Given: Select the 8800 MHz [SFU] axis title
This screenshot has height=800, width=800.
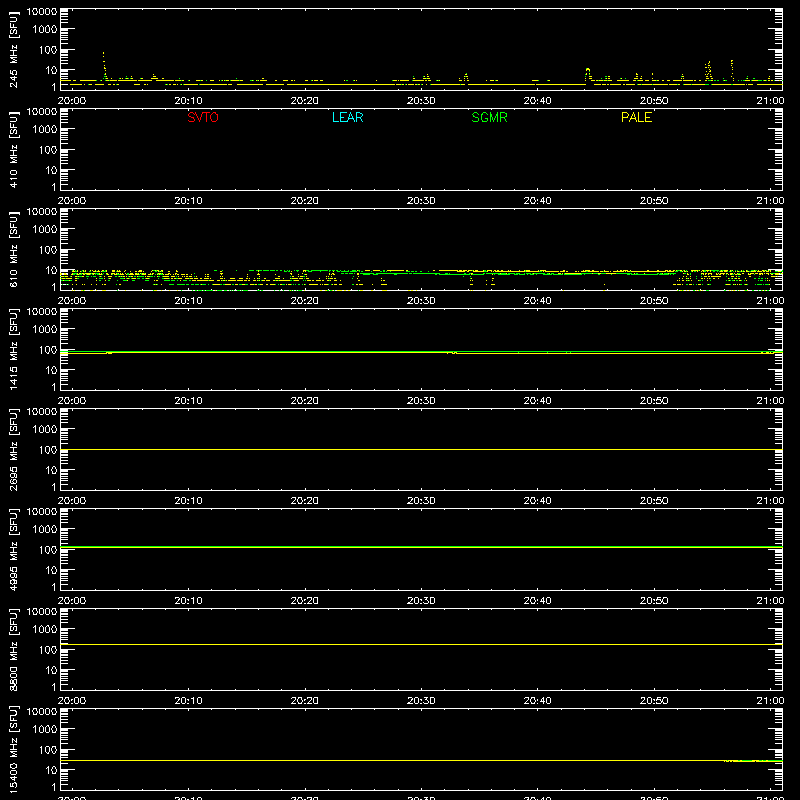Looking at the screenshot, I should 14,649.
